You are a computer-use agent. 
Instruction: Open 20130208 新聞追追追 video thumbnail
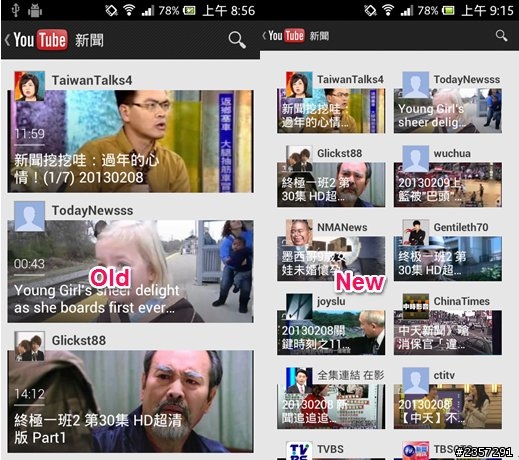[331, 407]
